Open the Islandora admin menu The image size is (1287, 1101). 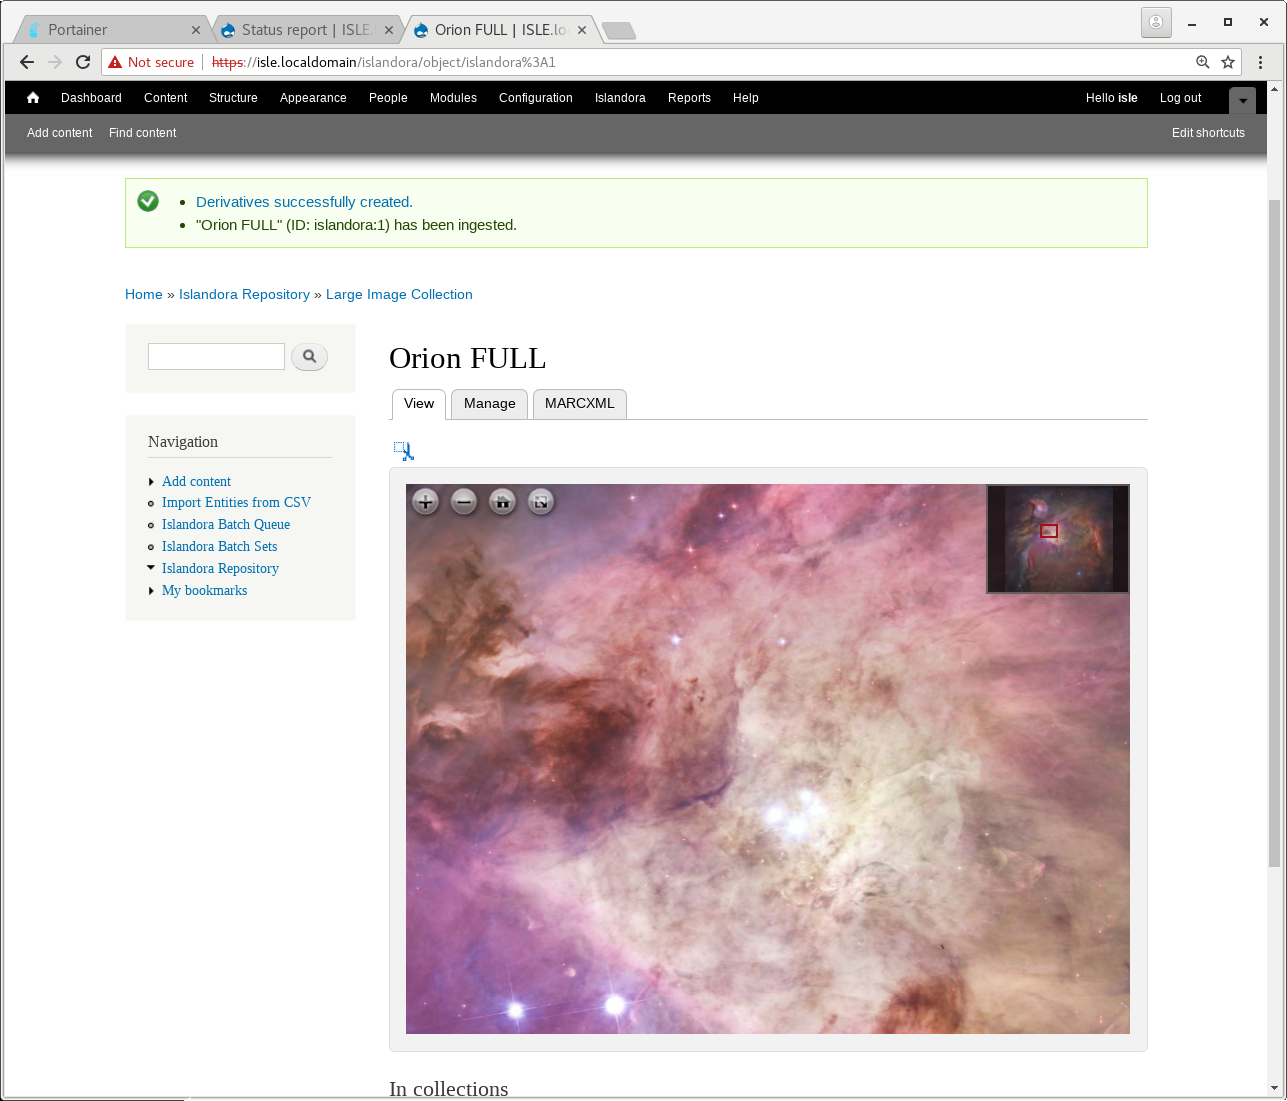point(620,98)
